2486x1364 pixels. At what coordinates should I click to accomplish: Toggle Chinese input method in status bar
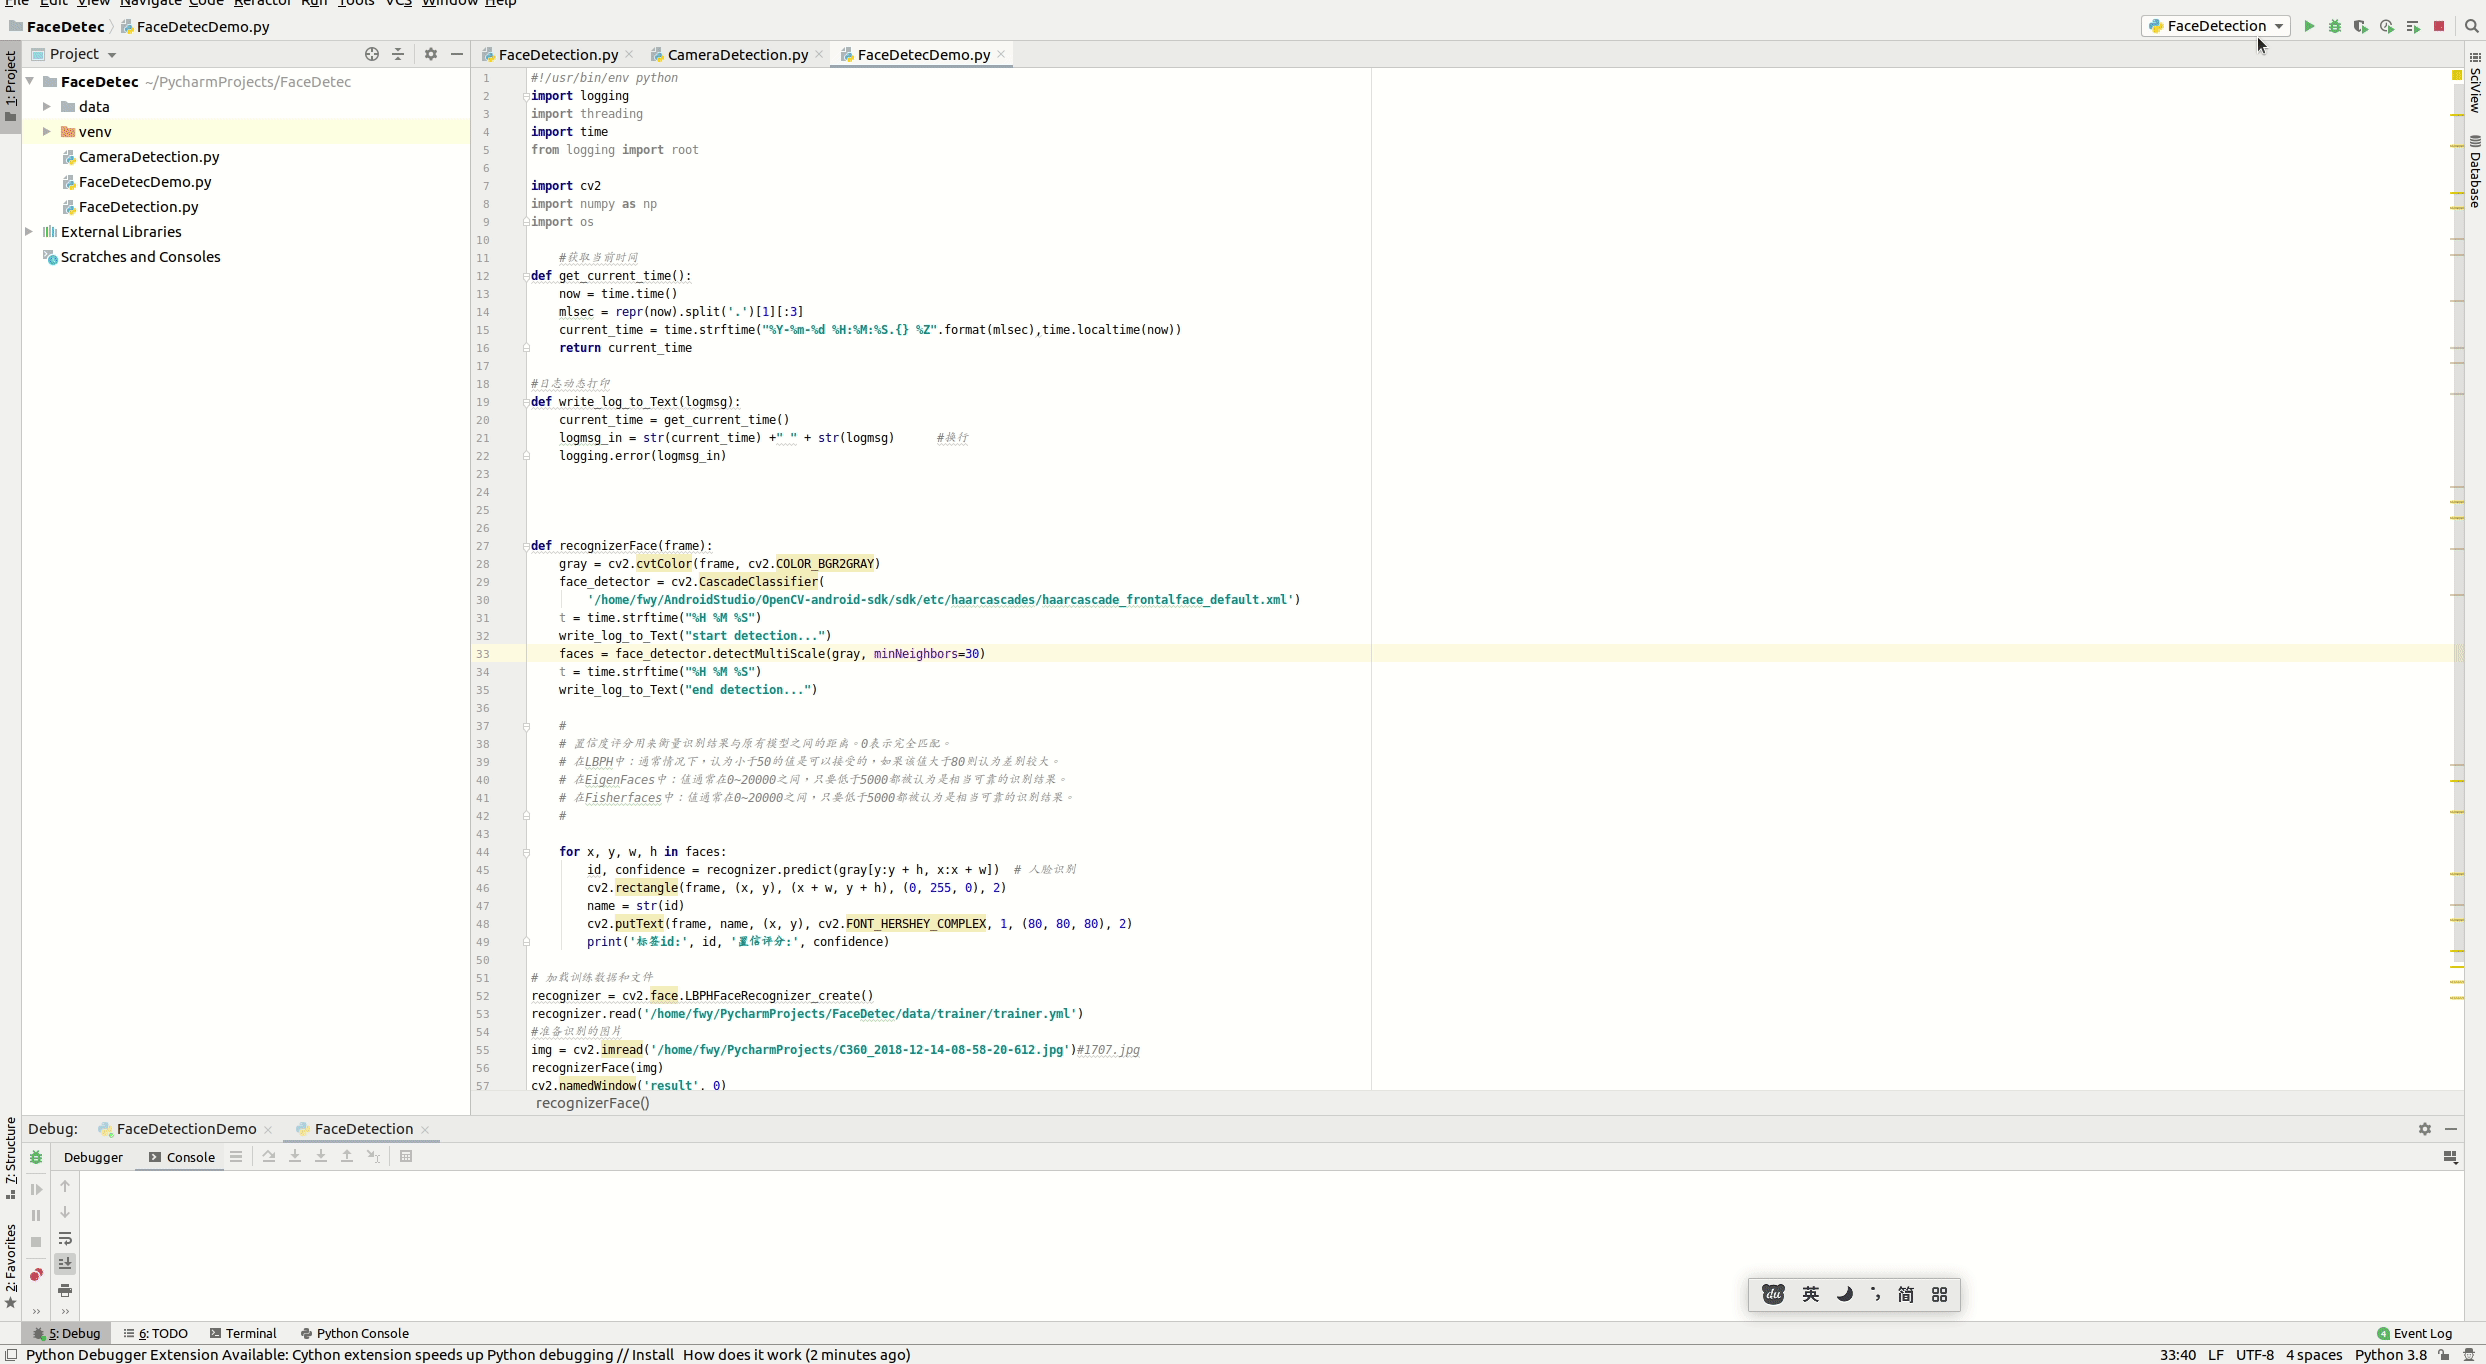coord(1809,1293)
